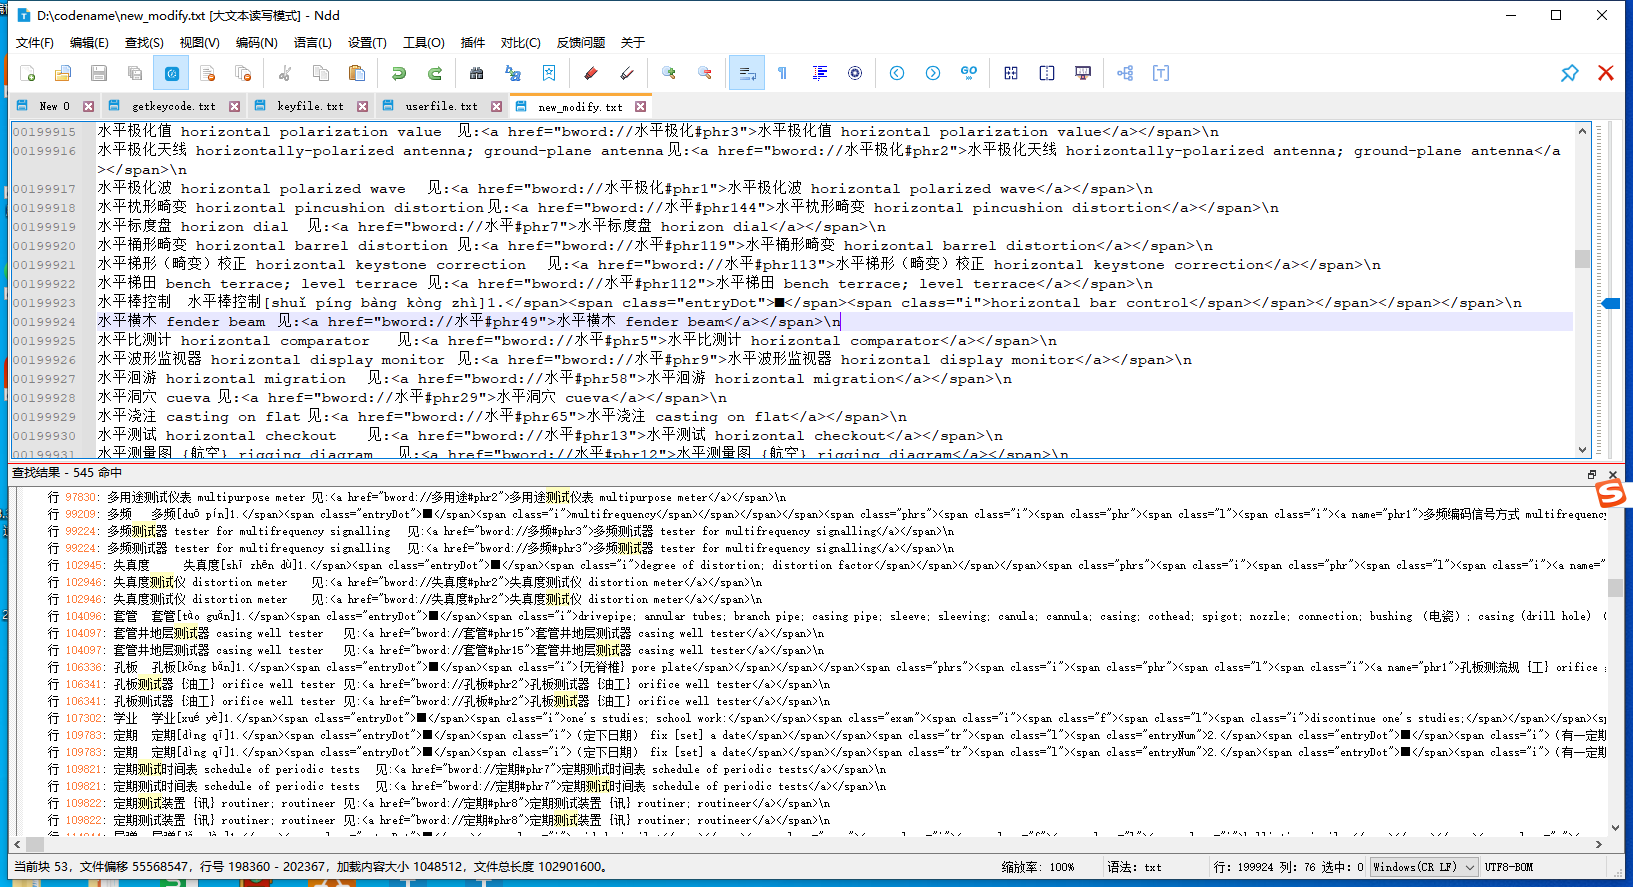1633x887 pixels.
Task: Click the directory compare split icon
Action: (1047, 73)
